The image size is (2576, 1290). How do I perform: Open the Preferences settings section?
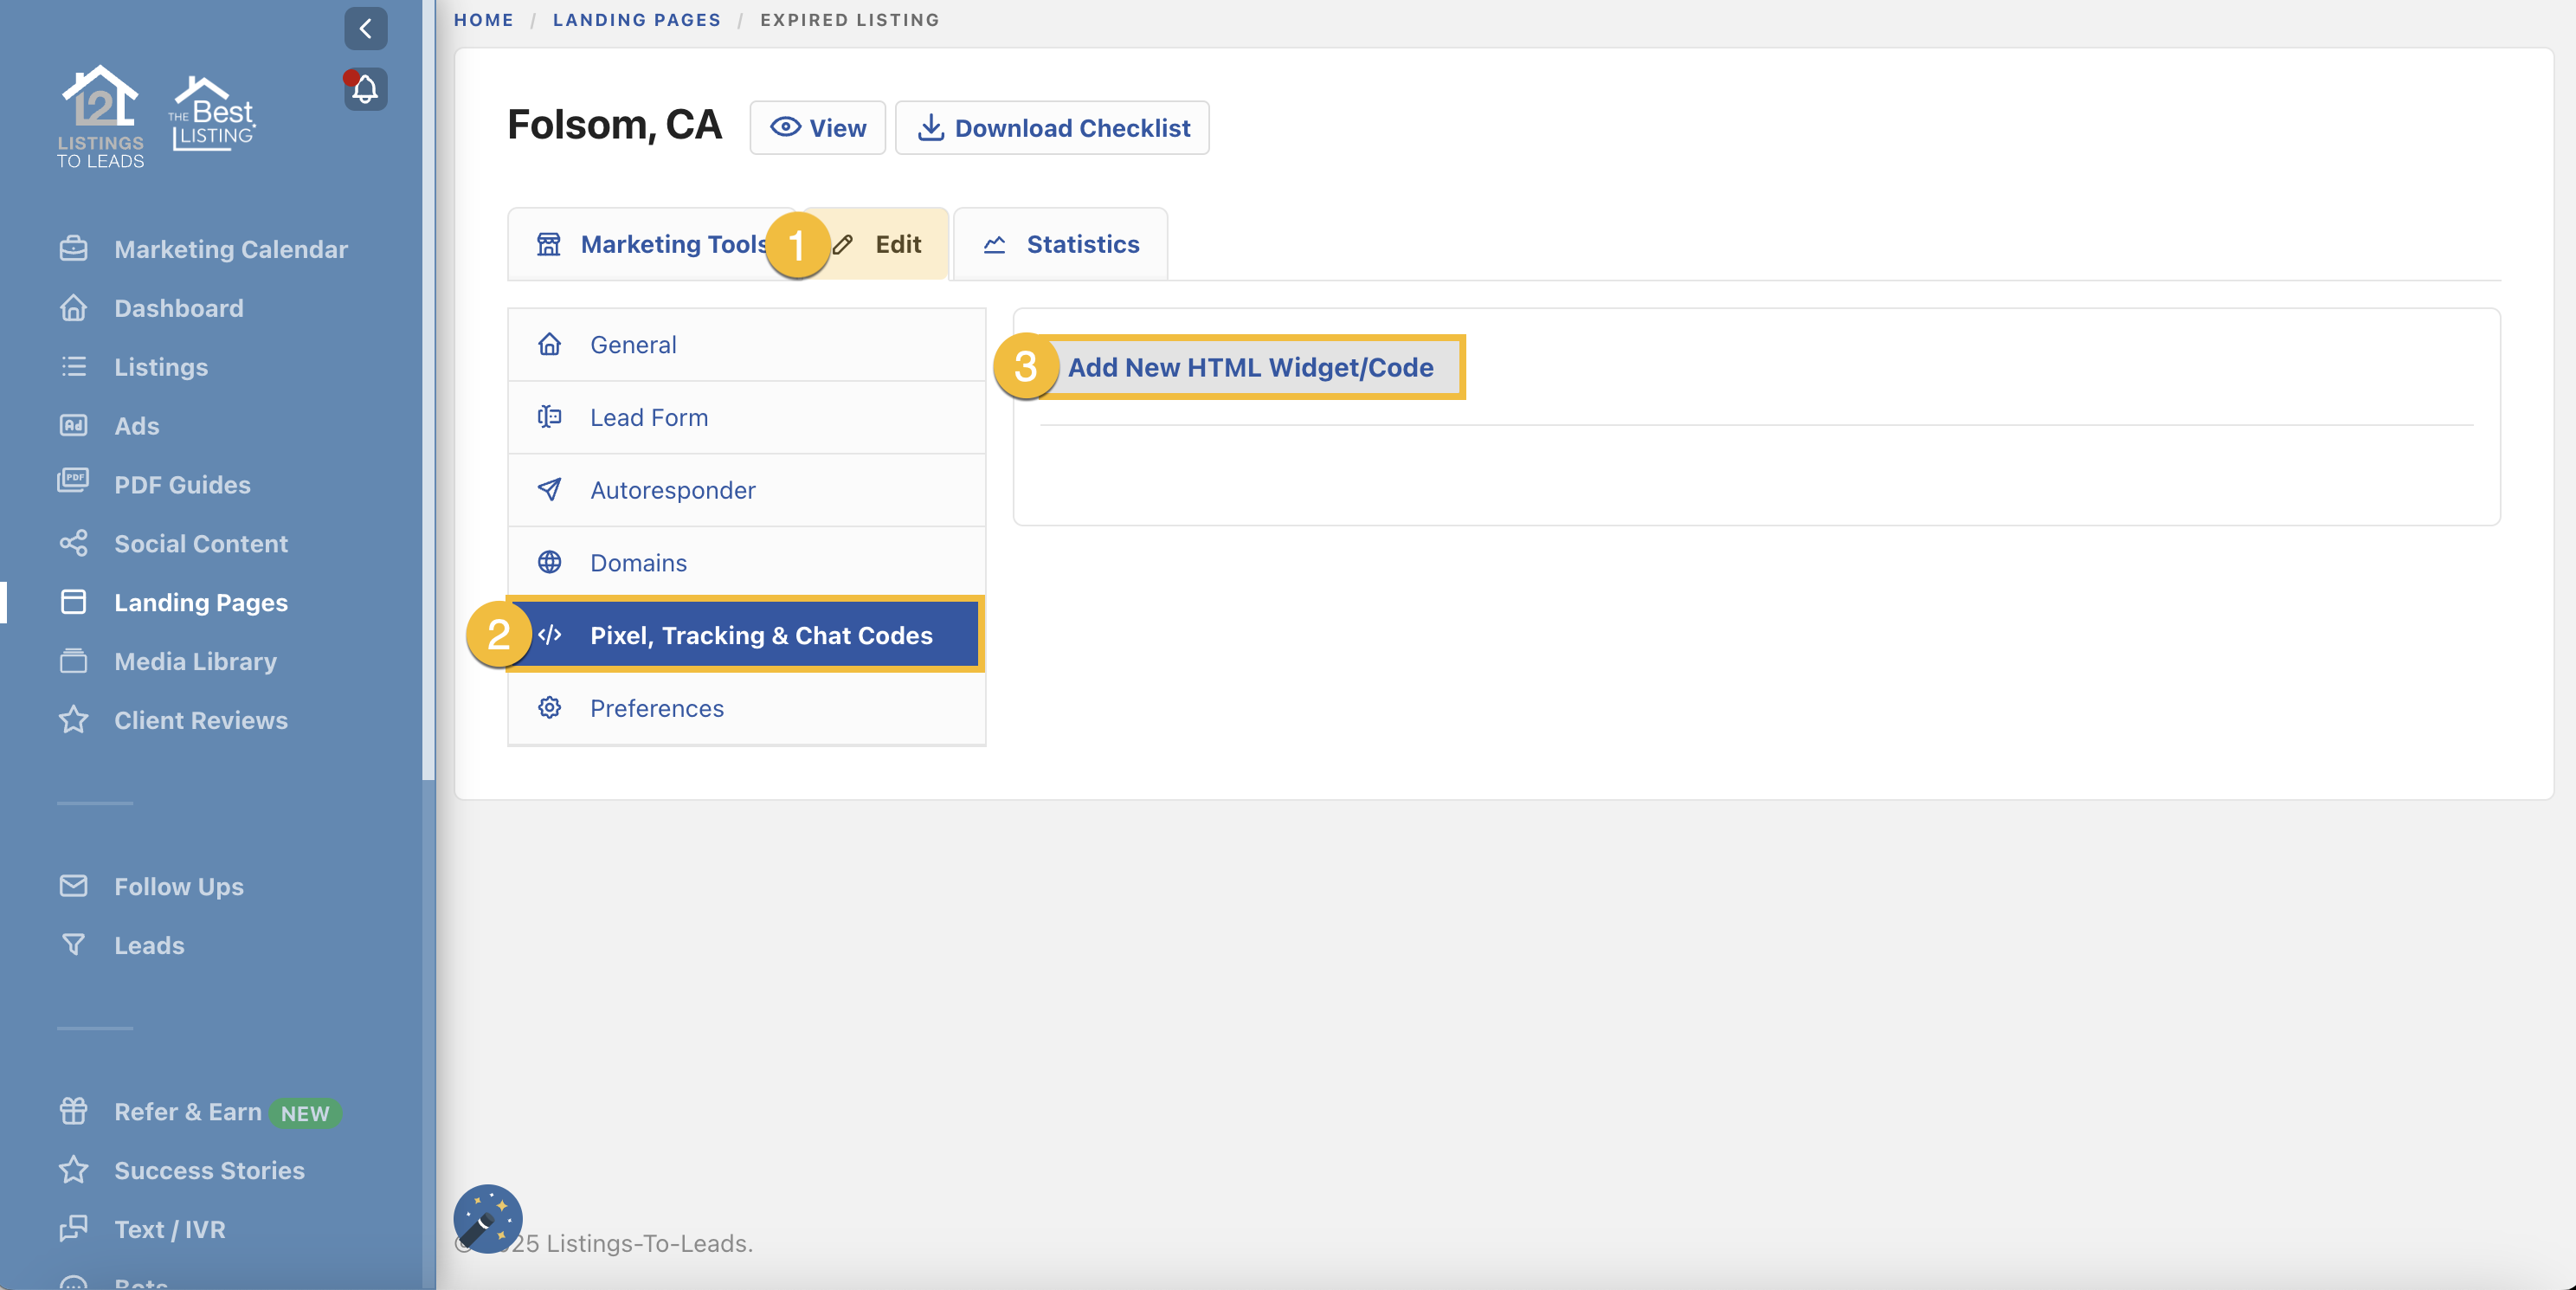(x=656, y=709)
